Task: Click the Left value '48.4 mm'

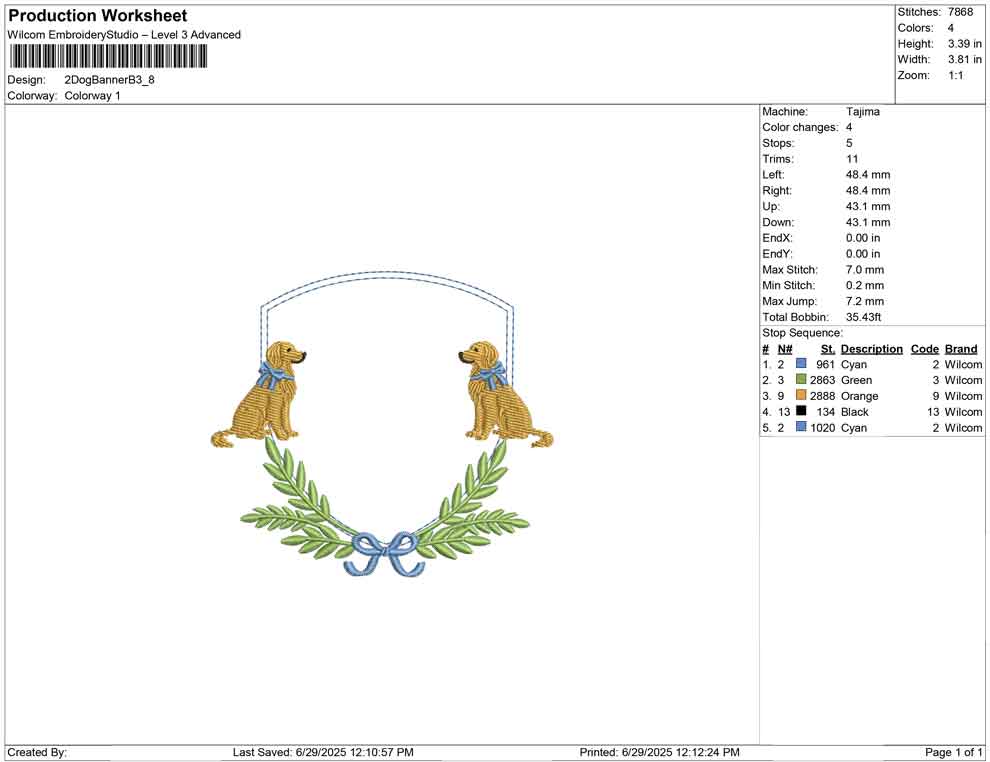Action: [x=868, y=174]
